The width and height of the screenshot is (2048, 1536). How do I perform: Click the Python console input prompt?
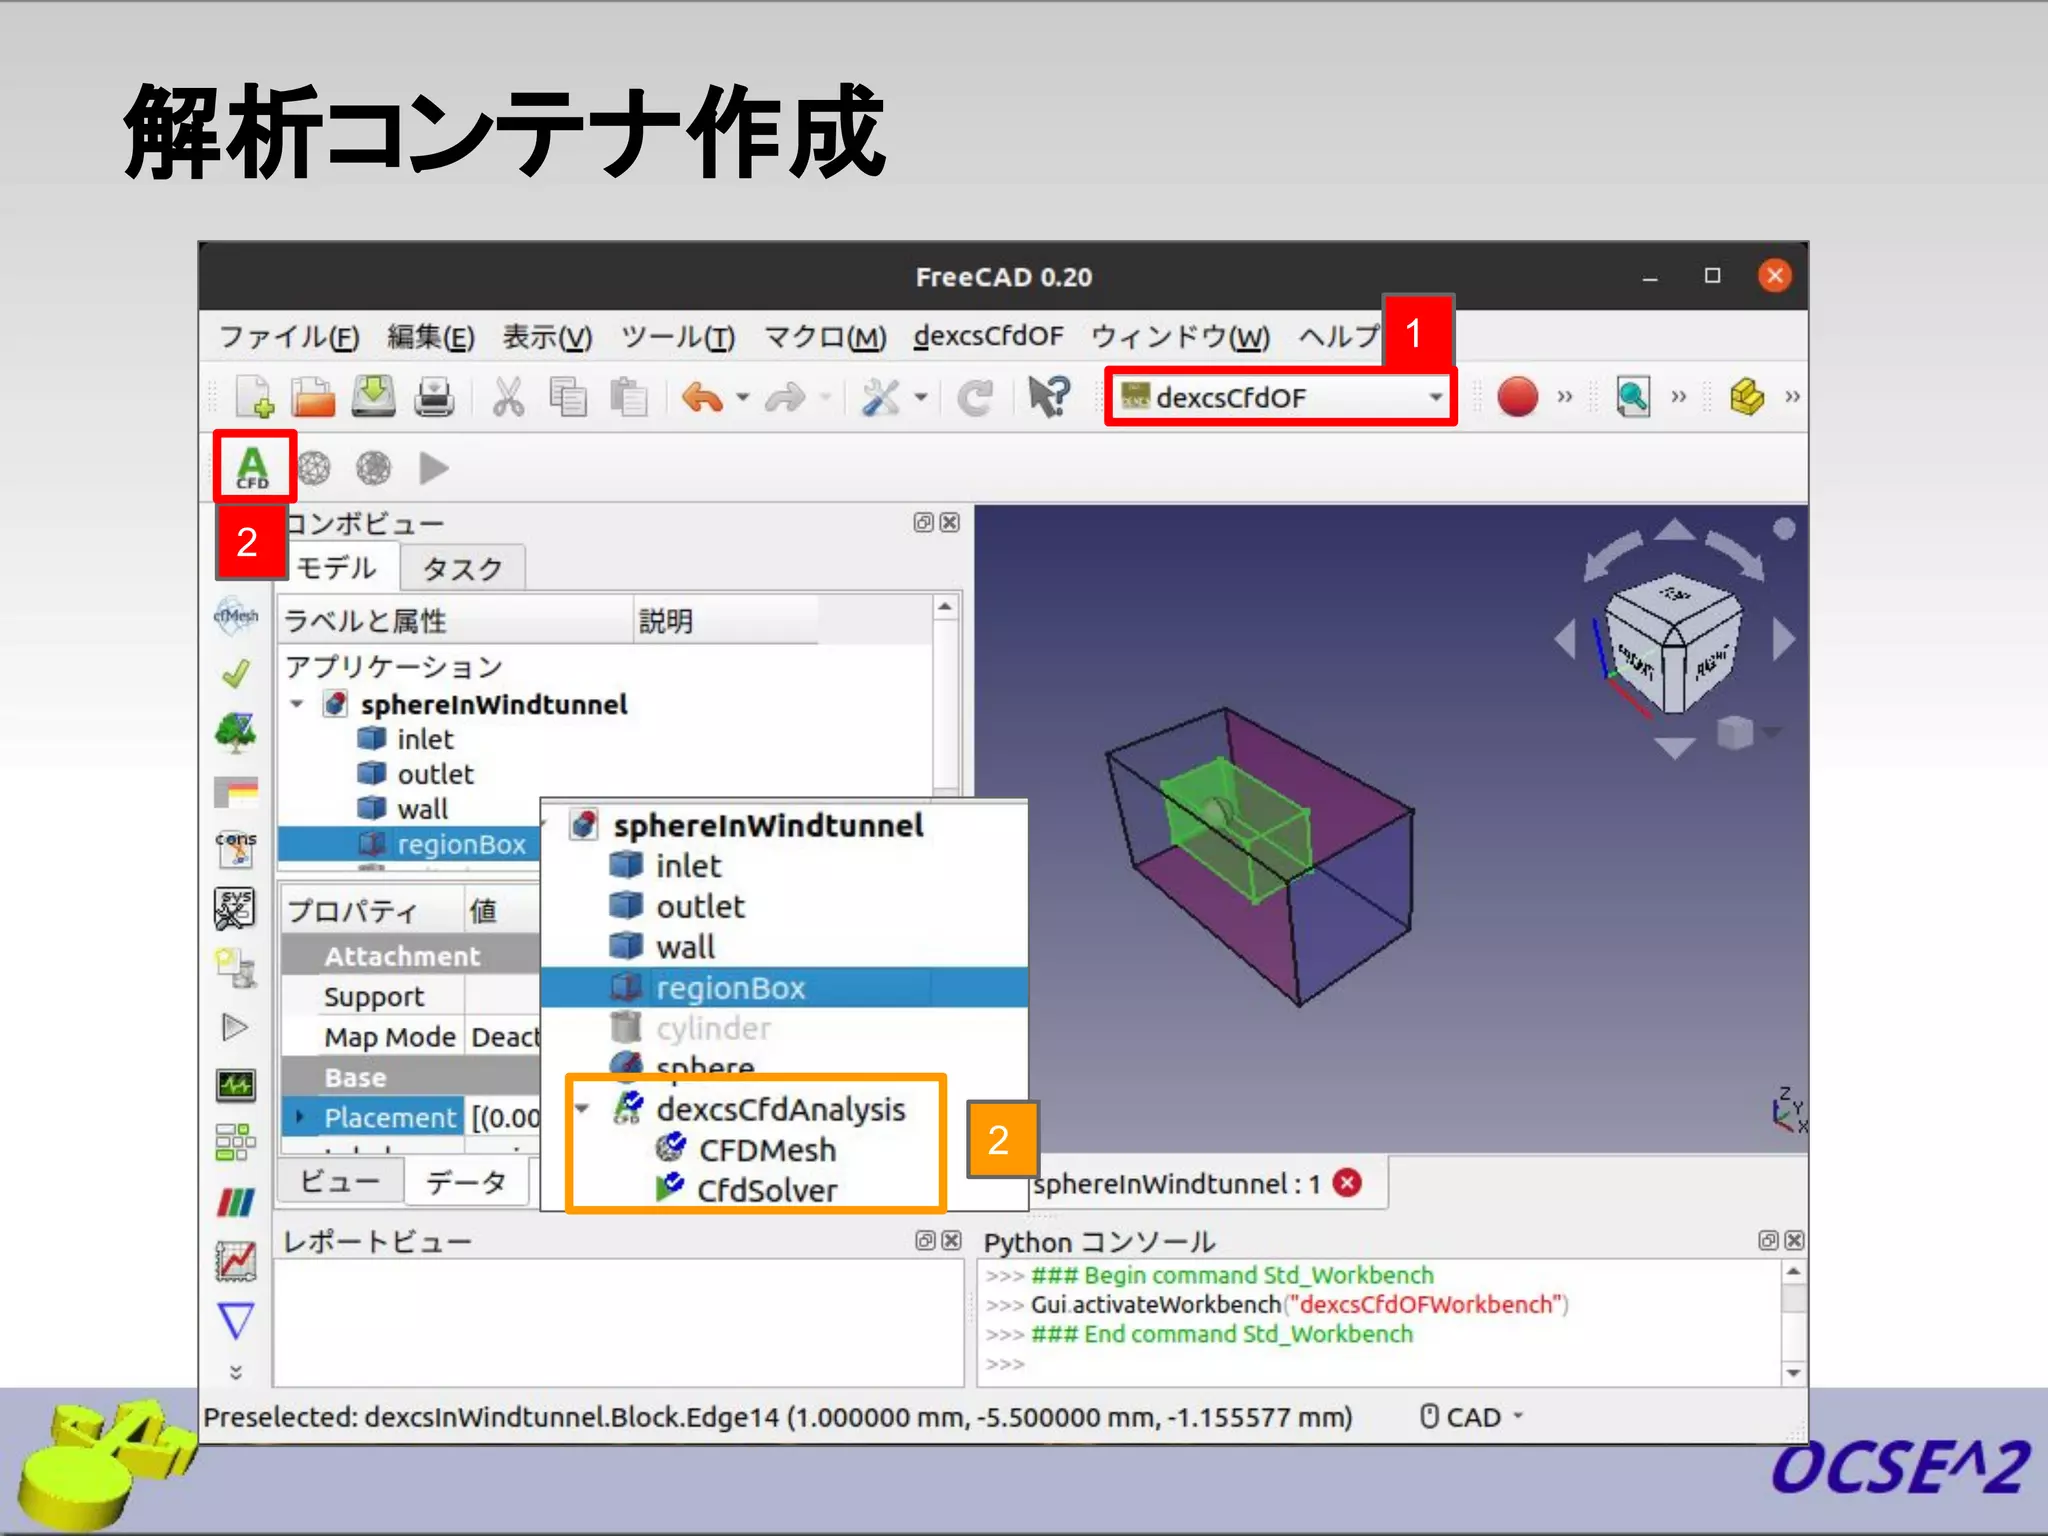[1005, 1364]
